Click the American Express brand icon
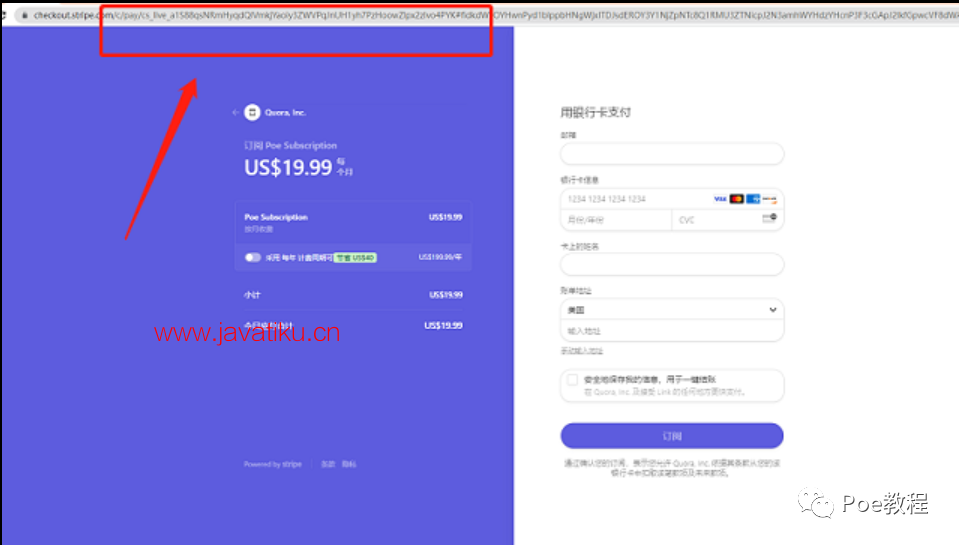This screenshot has height=545, width=959. click(753, 199)
